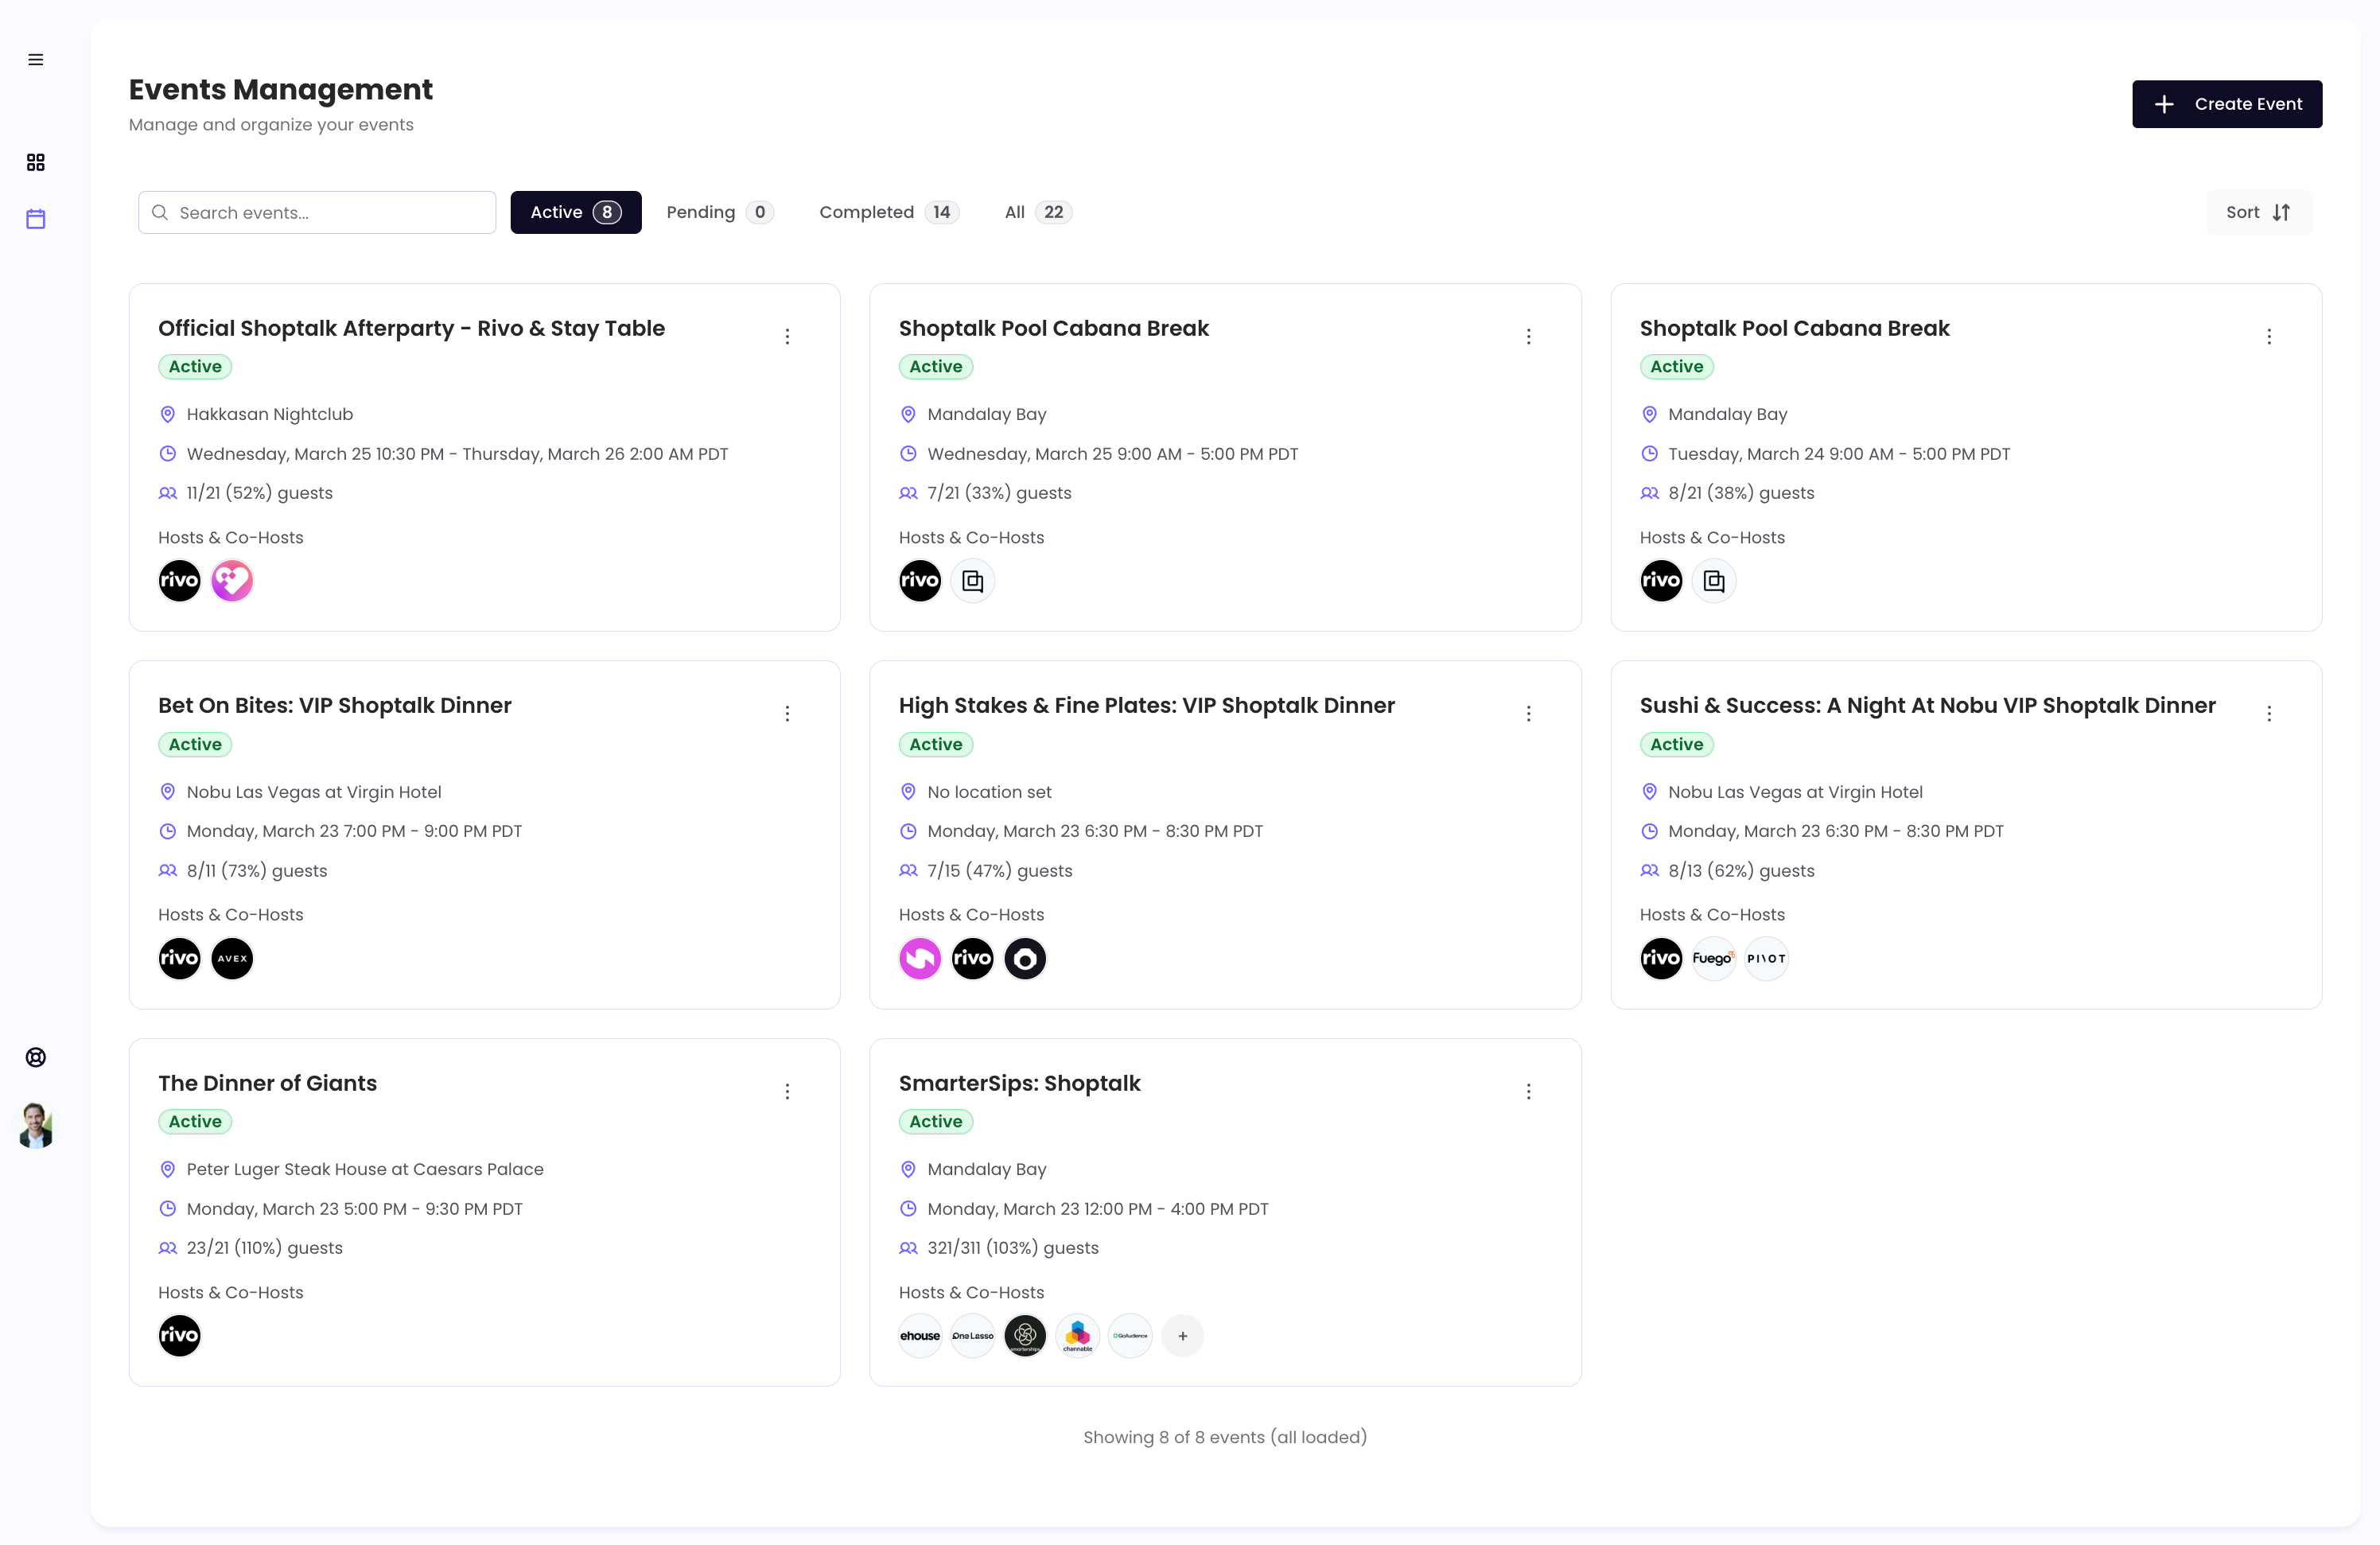
Task: Click the PIVOT co-host logo
Action: (x=1766, y=958)
